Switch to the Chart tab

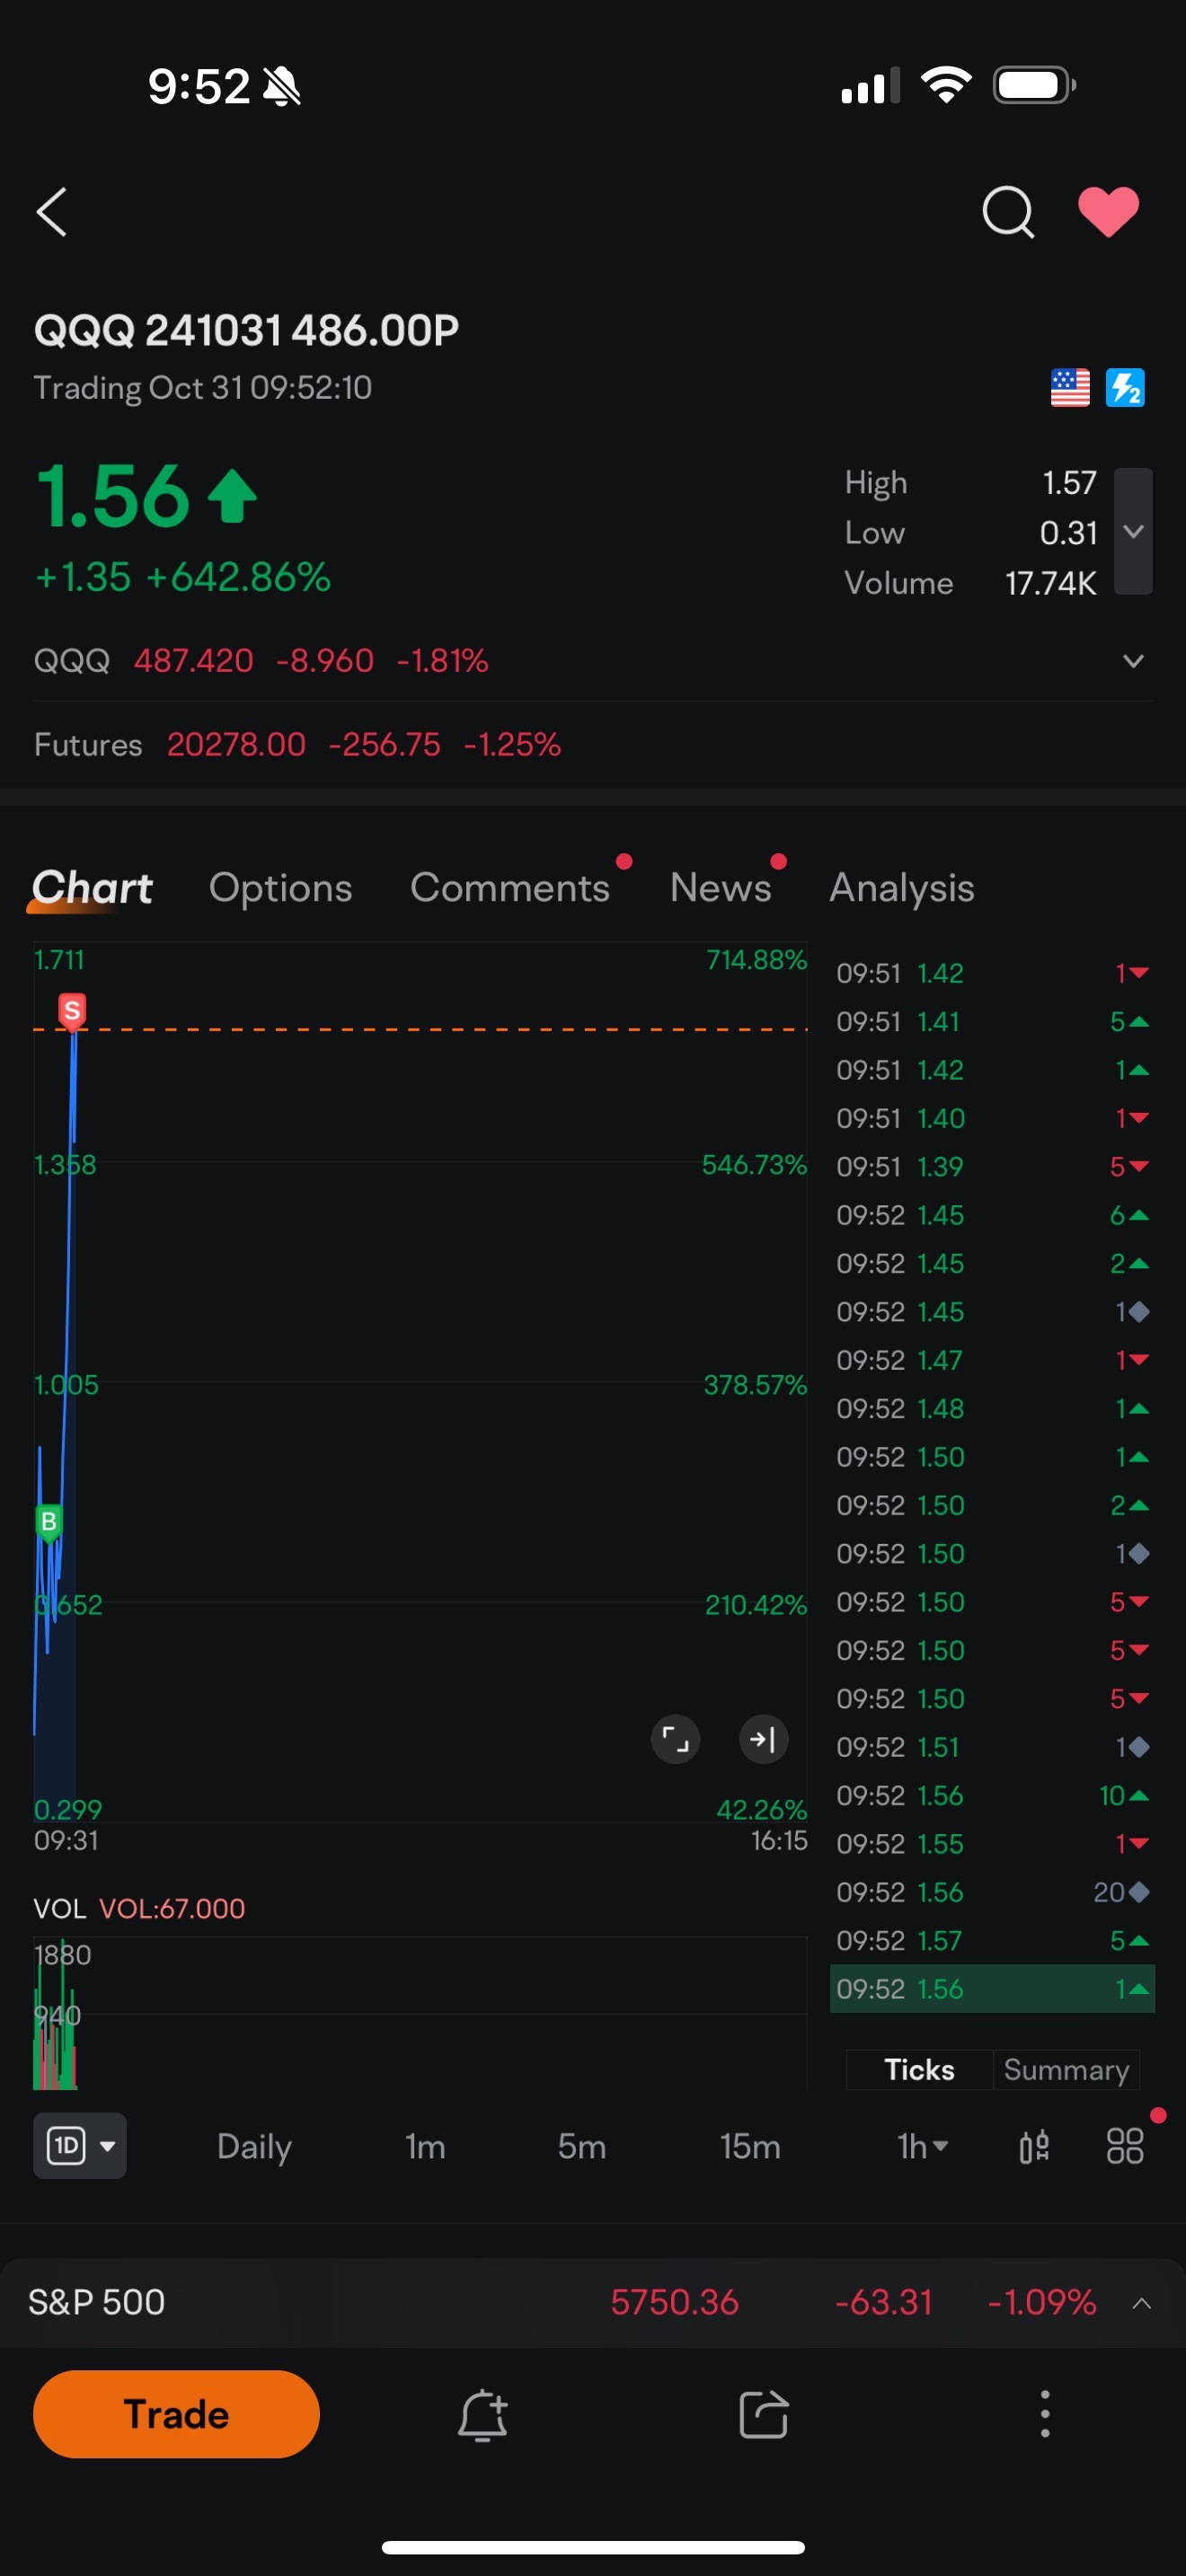(92, 888)
